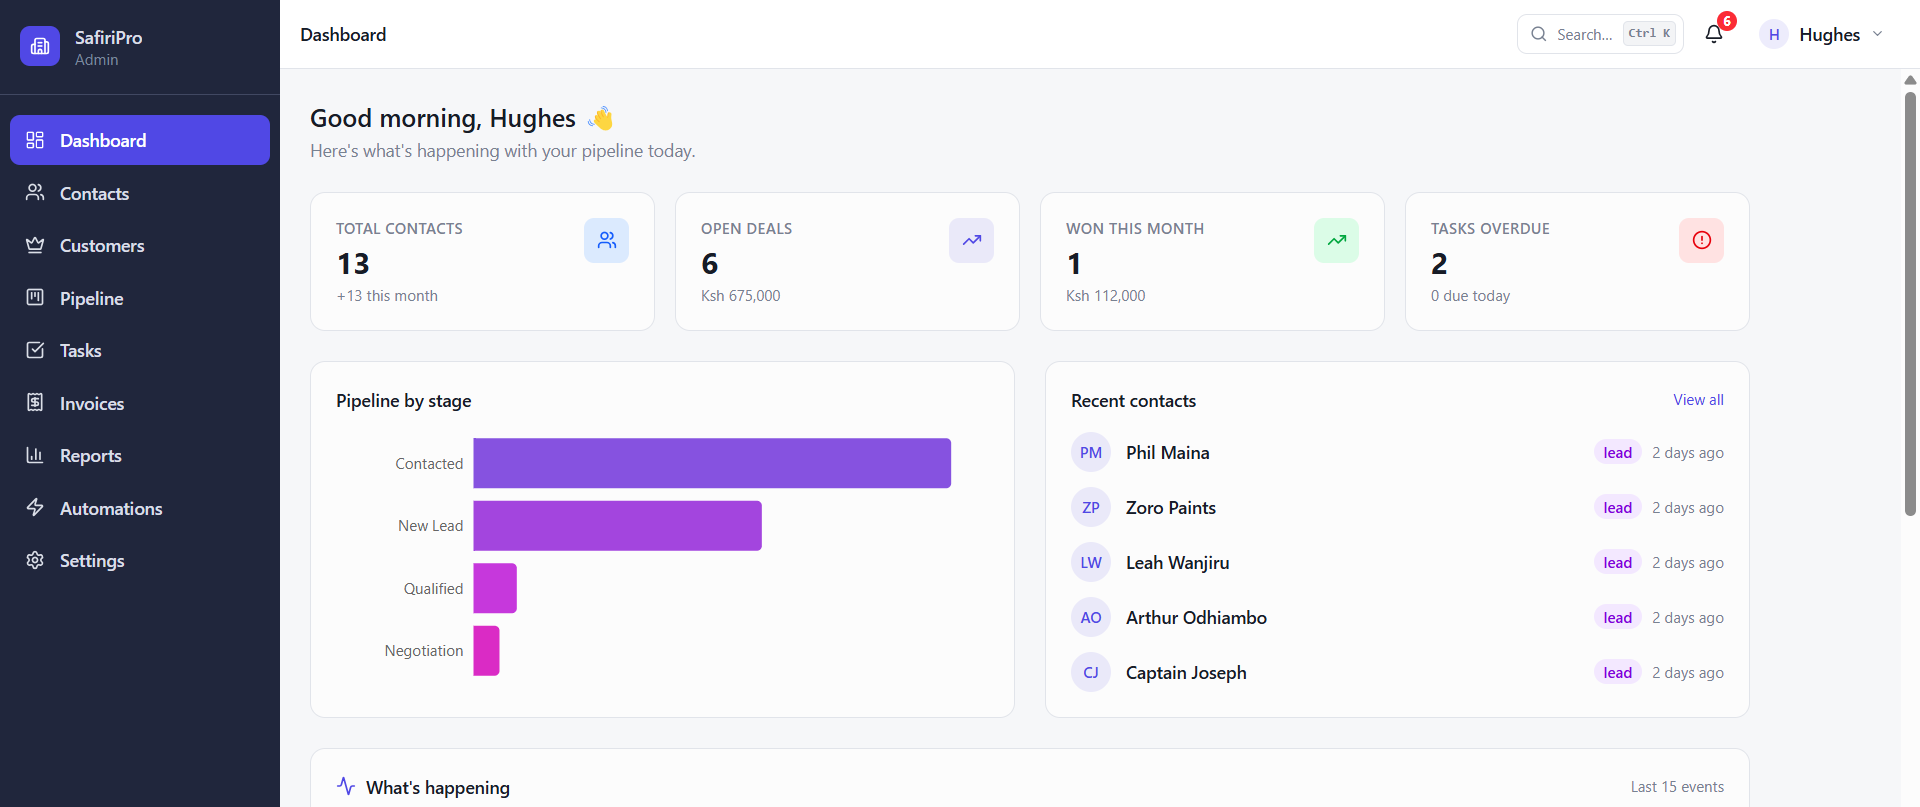Click the lead tag for Arthur Odhiambo
Screen dimensions: 1920x807
click(1617, 618)
